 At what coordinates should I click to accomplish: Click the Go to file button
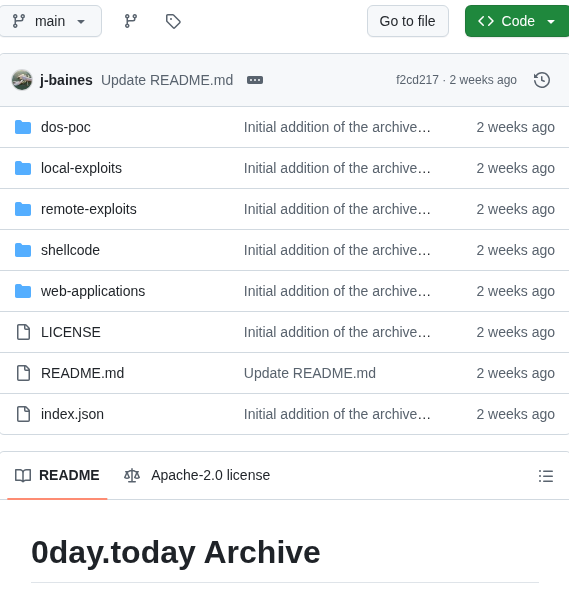(408, 21)
